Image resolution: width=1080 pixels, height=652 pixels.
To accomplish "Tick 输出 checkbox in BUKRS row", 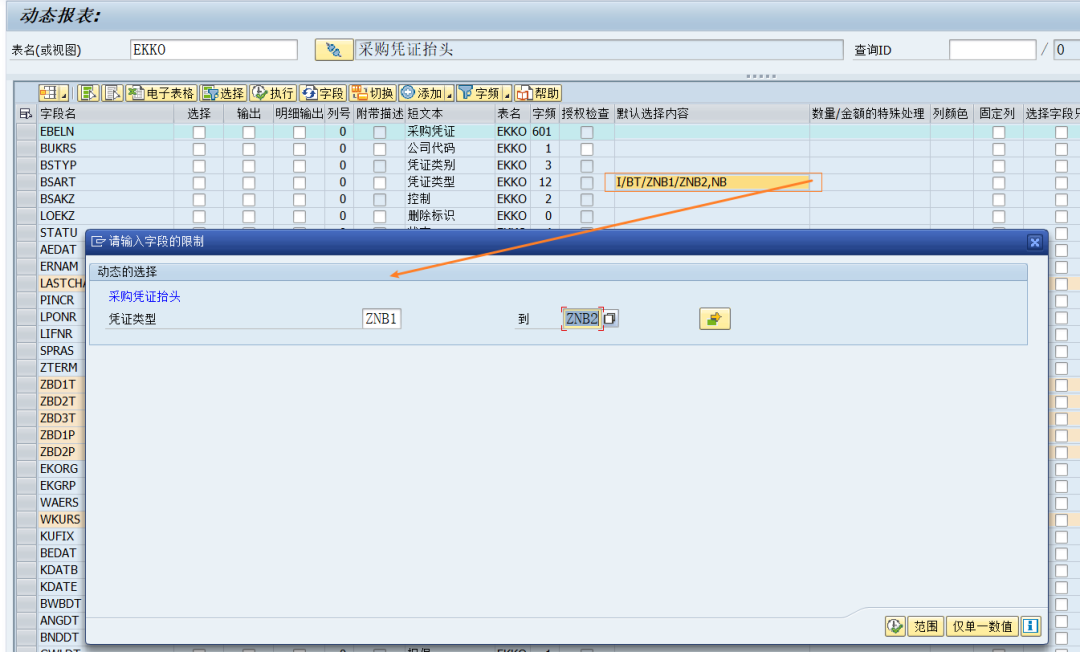I will click(x=249, y=149).
